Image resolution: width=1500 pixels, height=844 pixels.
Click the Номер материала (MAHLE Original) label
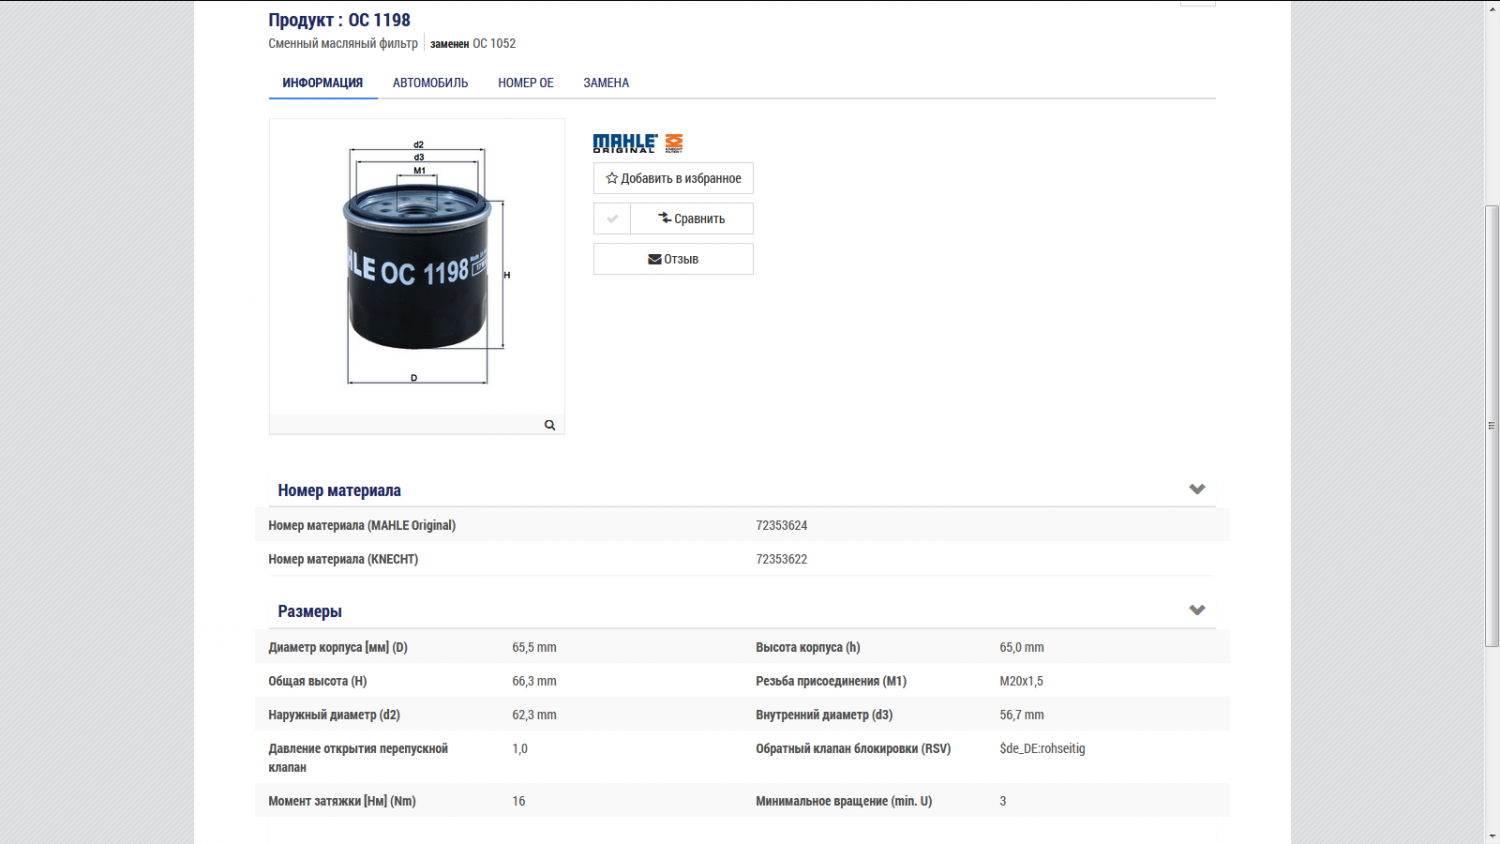362,525
